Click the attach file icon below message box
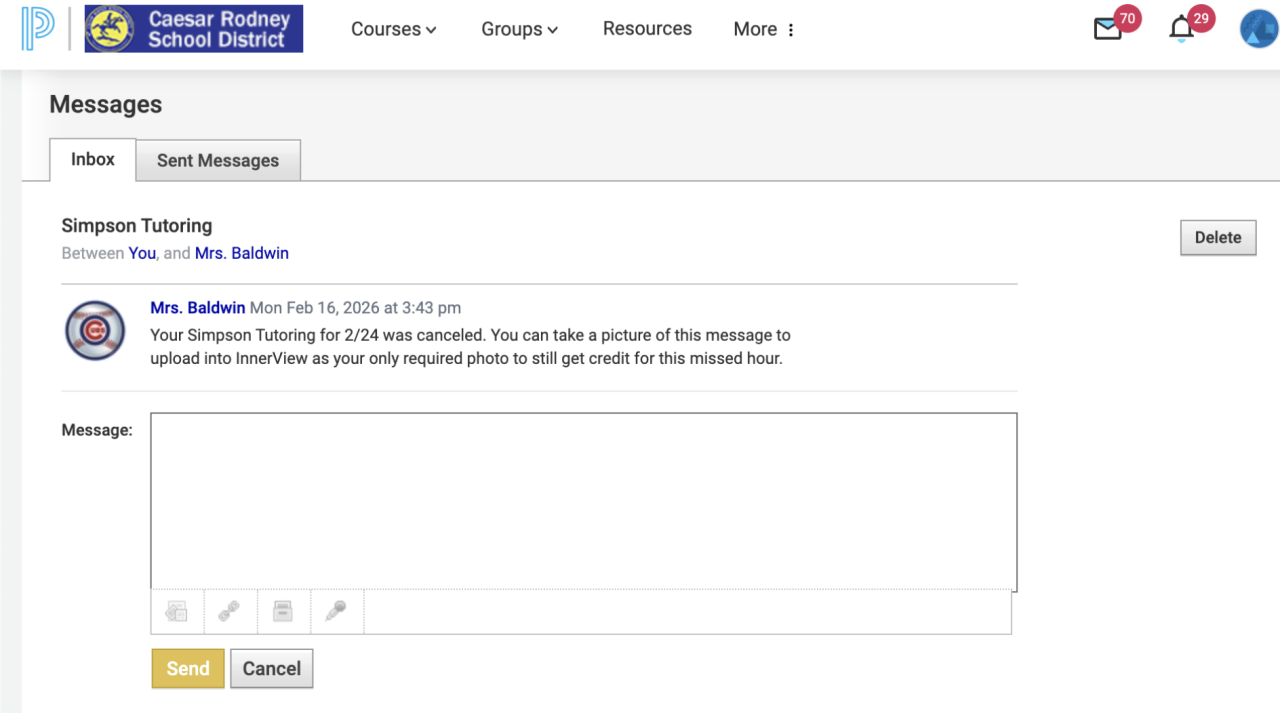The height and width of the screenshot is (713, 1280). coord(177,612)
